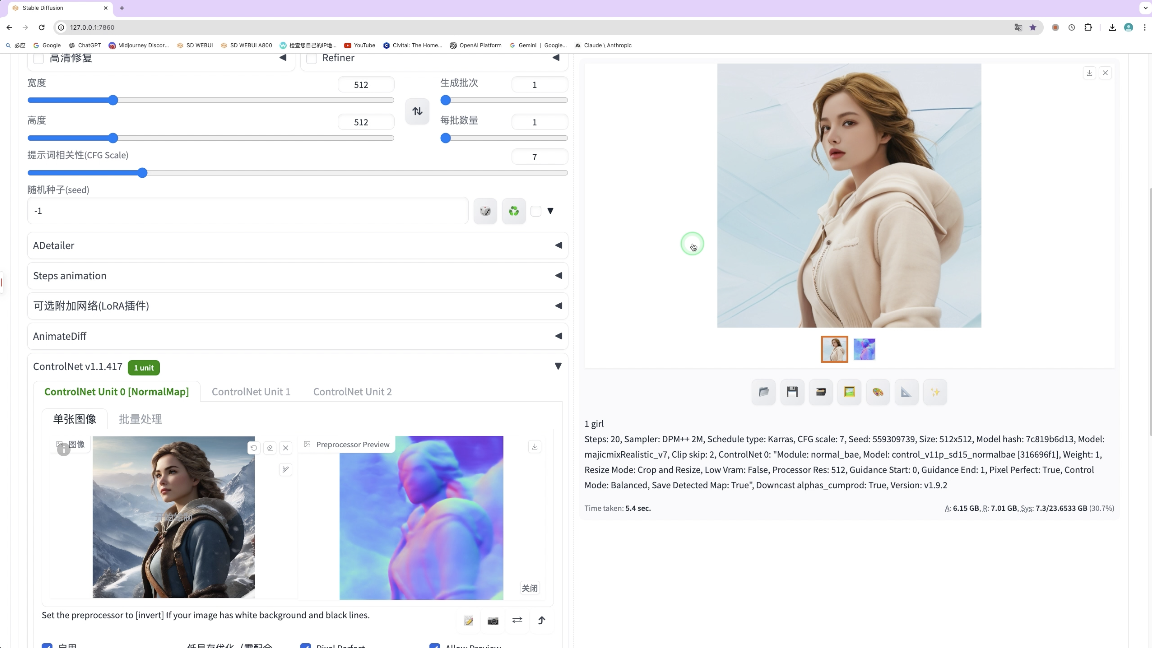Click the green recycle reuse-seed button
1152x648 pixels.
pos(514,211)
